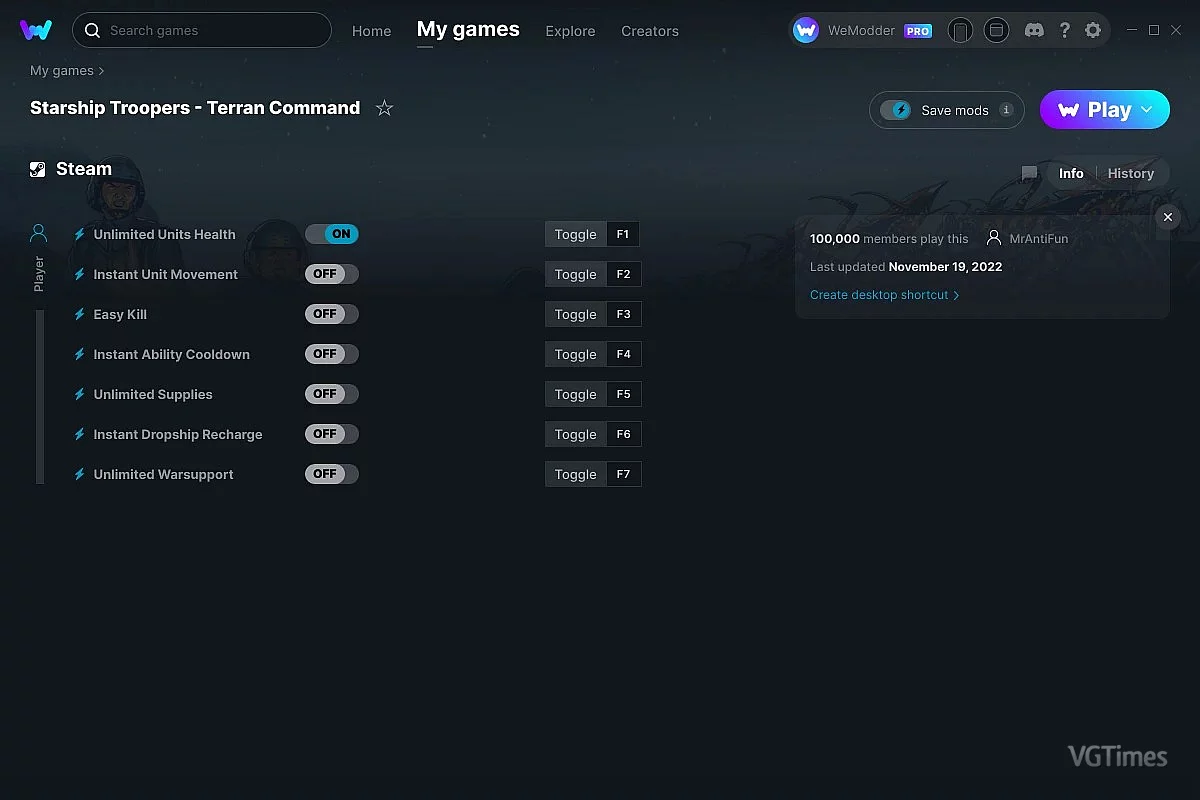
Task: Enable Instant Dropship Recharge toggle
Action: point(332,434)
